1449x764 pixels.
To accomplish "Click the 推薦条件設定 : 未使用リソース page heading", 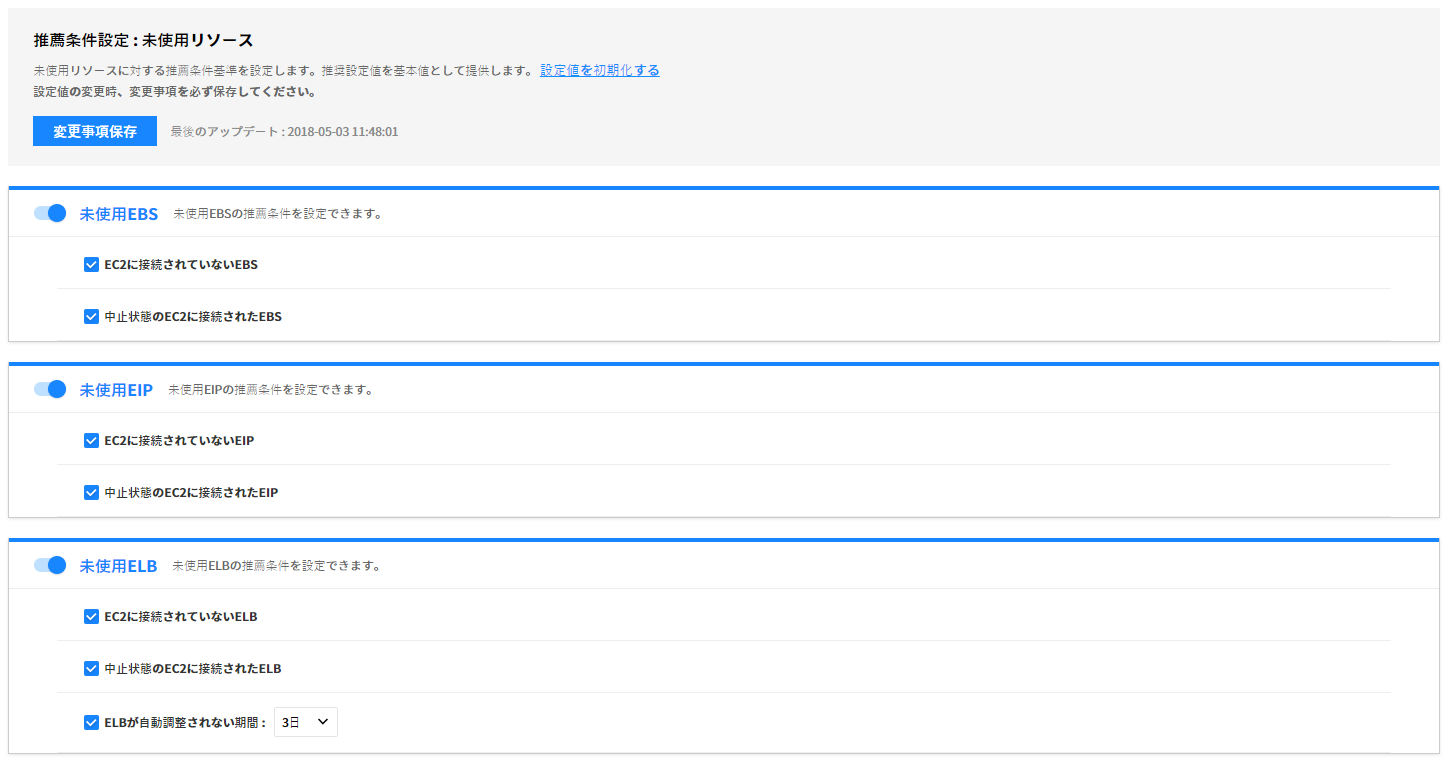I will pos(143,41).
